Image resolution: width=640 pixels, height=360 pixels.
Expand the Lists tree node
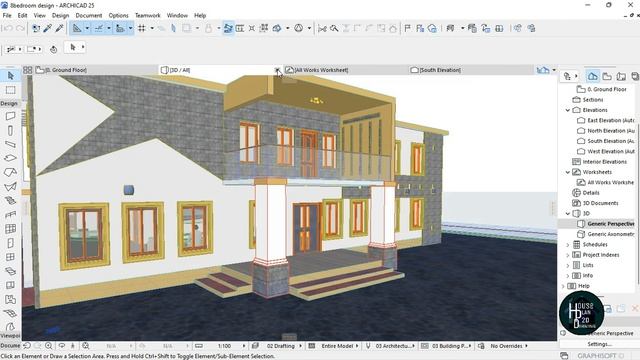click(x=568, y=265)
